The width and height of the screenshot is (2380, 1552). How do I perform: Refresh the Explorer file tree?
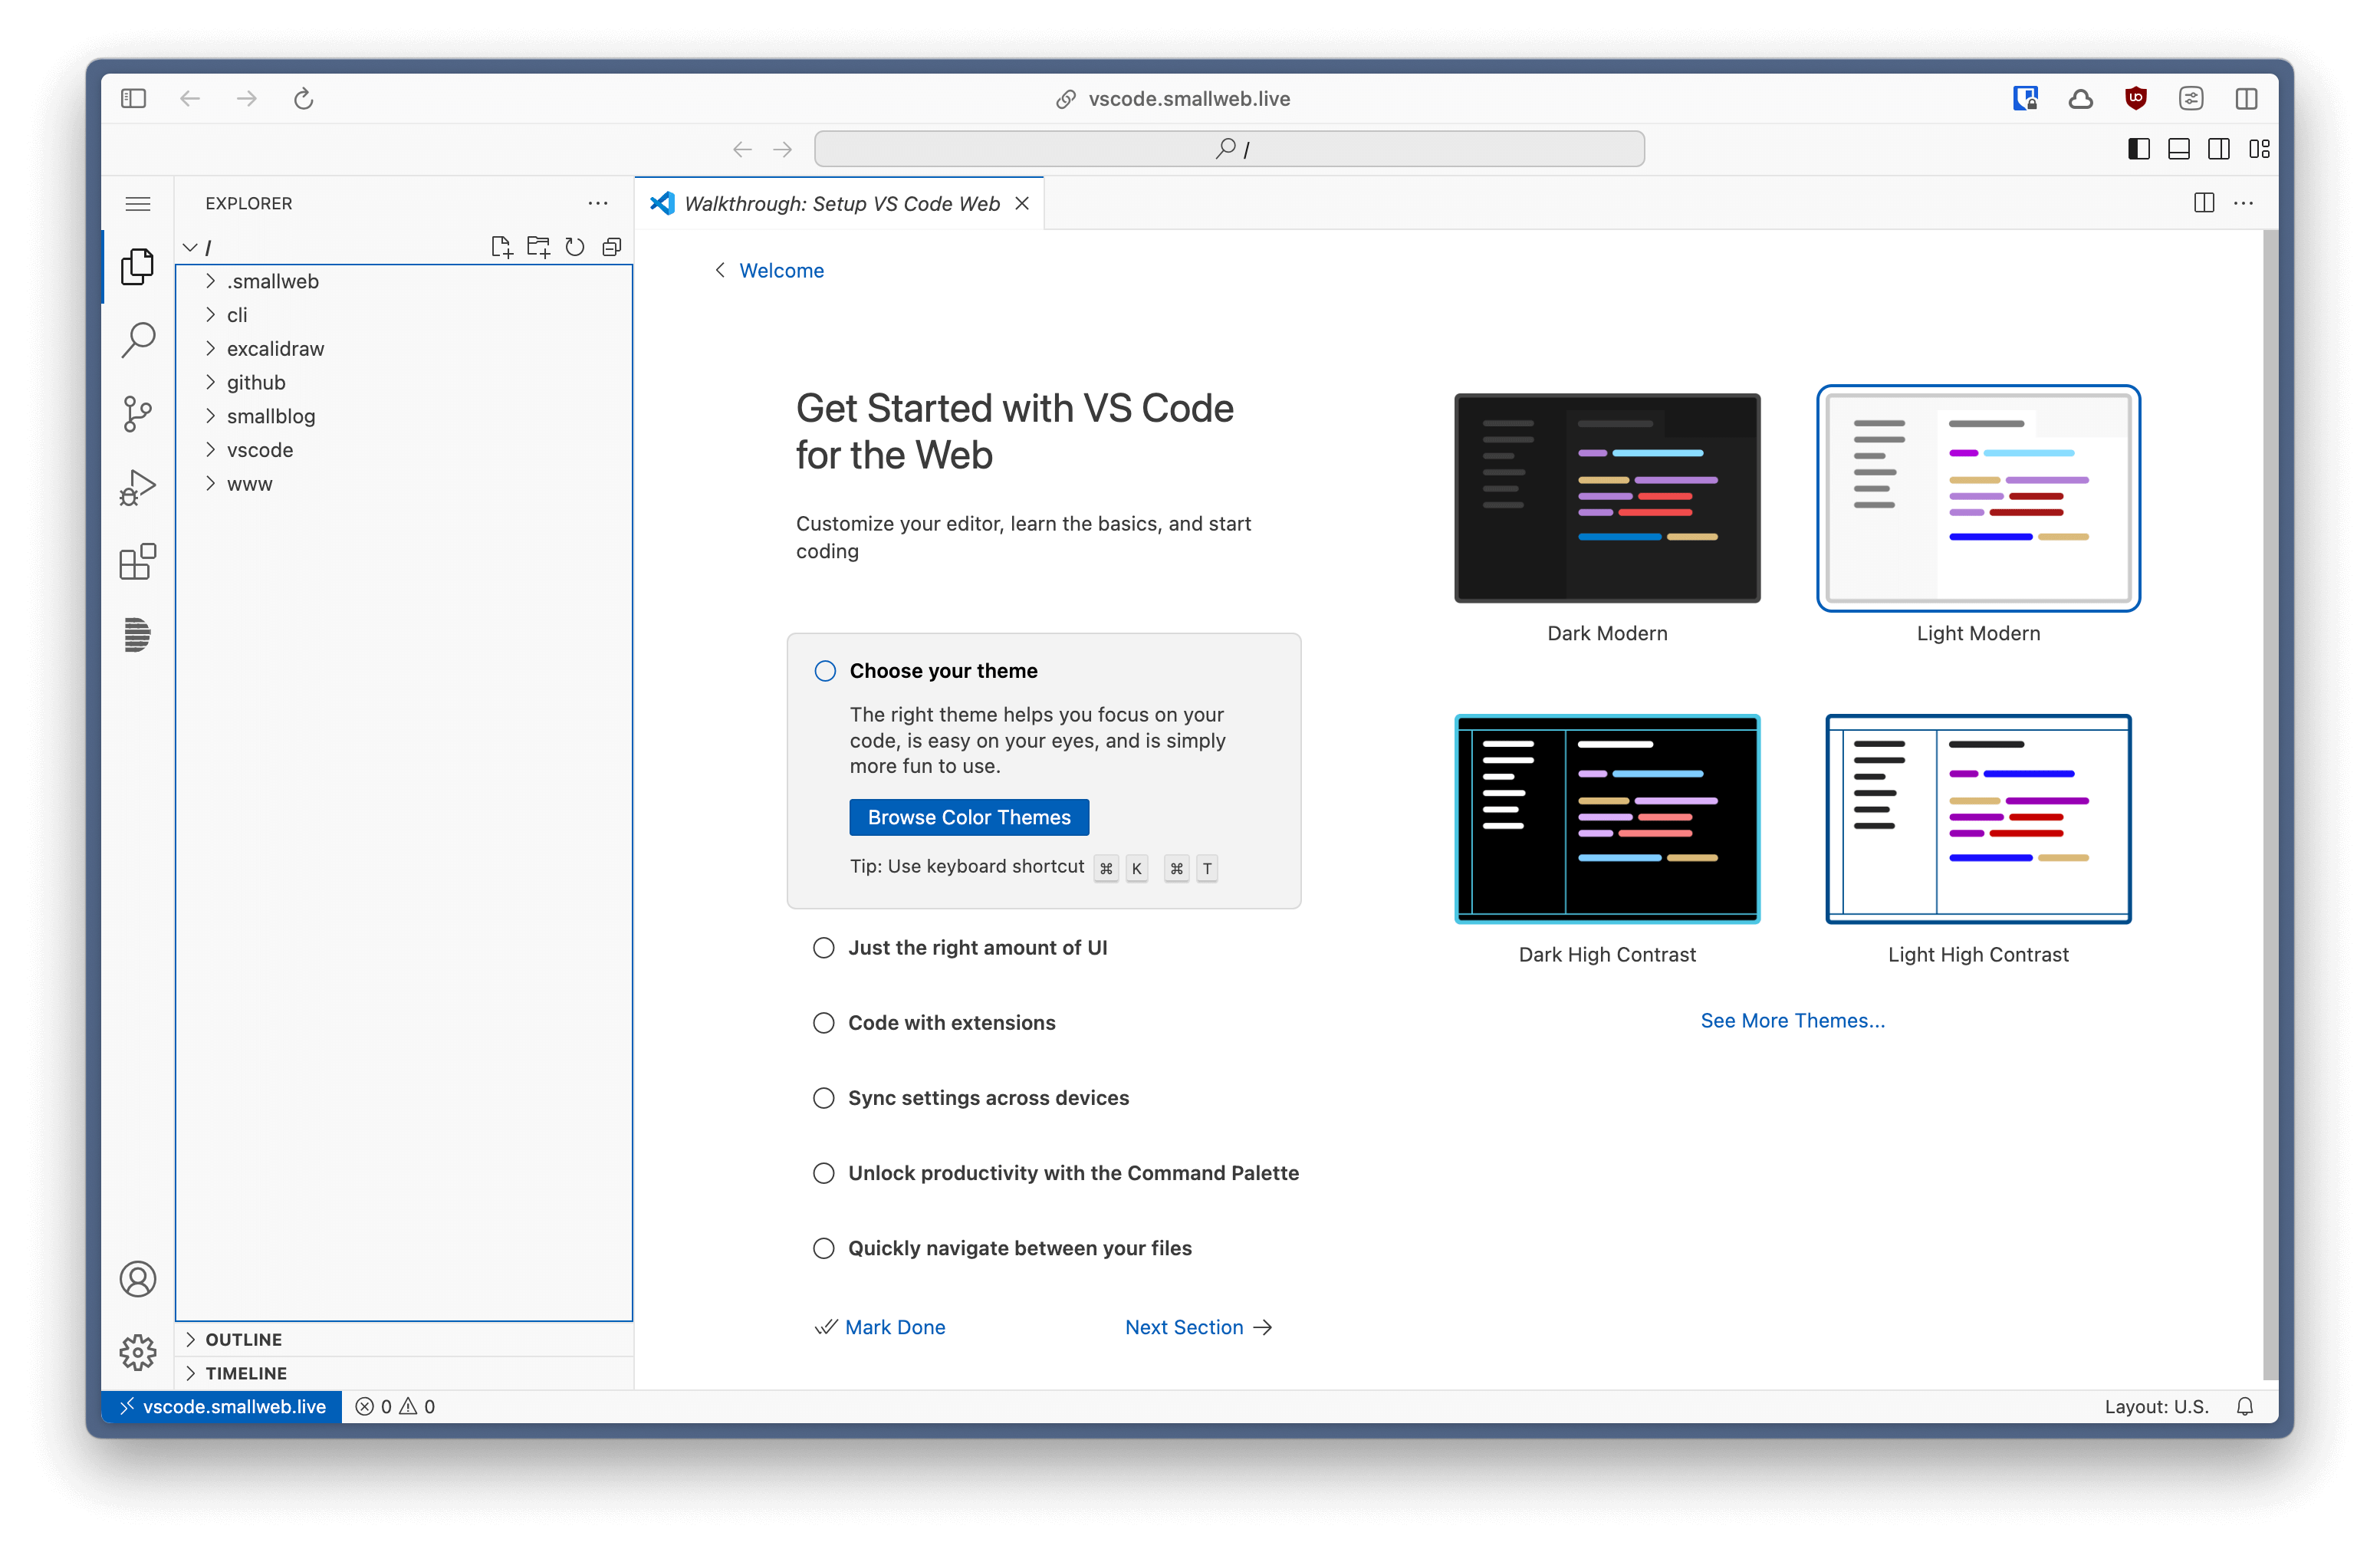575,247
